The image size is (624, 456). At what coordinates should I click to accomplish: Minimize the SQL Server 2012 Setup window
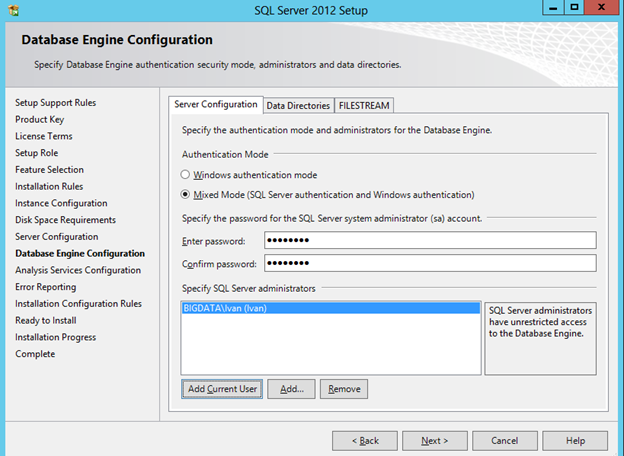click(548, 8)
